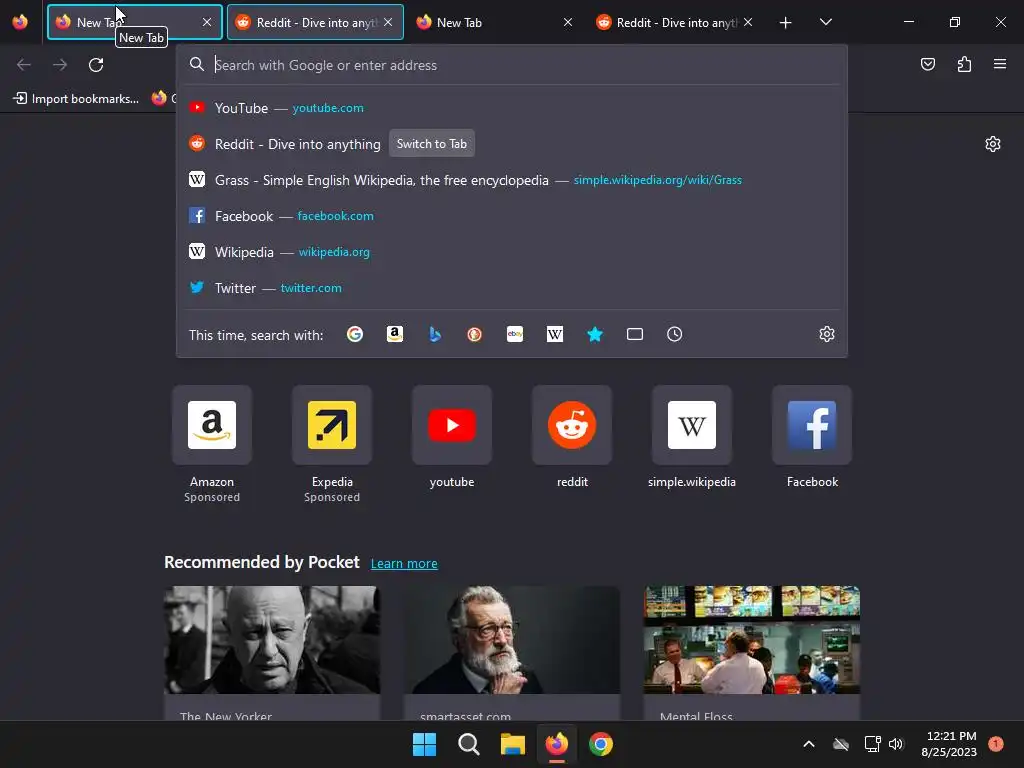Open the Mental Floss Pocket story
This screenshot has width=1024, height=768.
pos(752,653)
